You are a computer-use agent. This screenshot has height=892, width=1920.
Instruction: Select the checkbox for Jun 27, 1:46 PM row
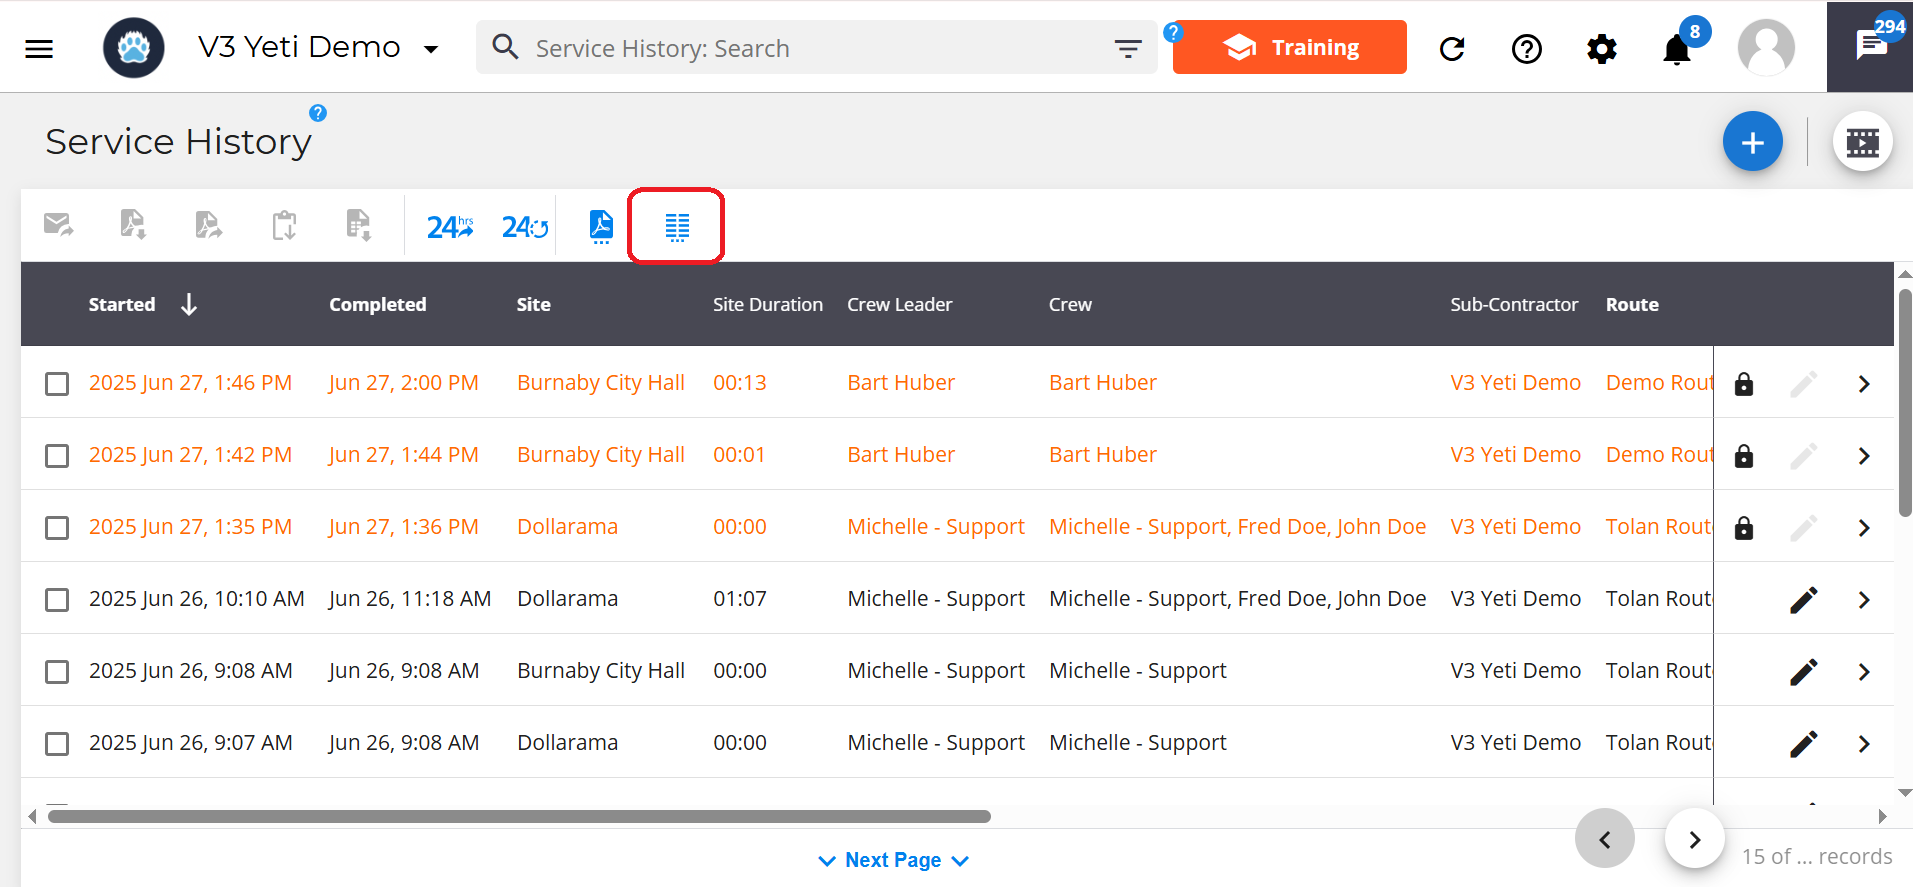coord(57,384)
